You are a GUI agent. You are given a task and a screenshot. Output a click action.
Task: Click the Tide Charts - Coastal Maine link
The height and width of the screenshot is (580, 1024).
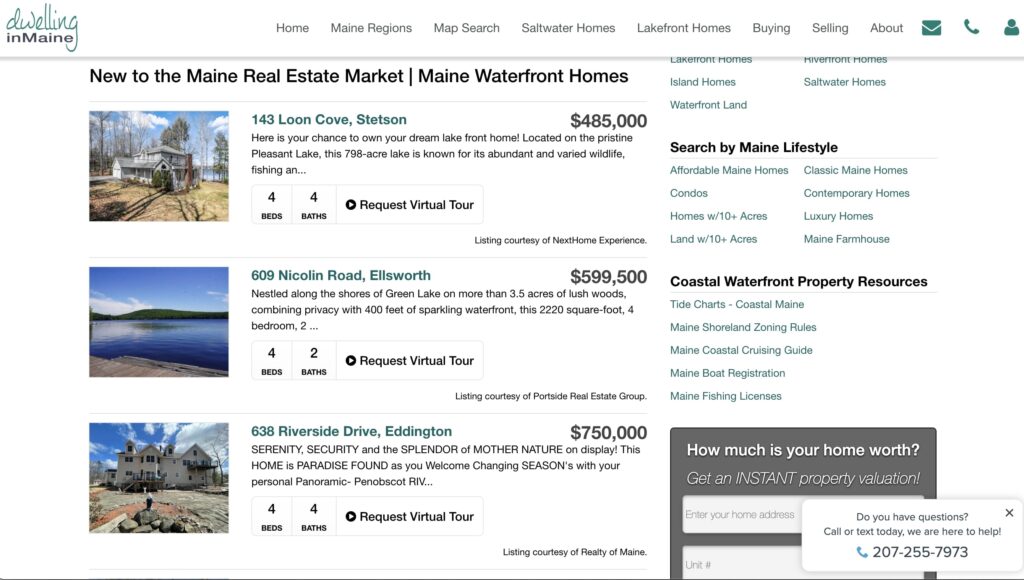tap(737, 304)
